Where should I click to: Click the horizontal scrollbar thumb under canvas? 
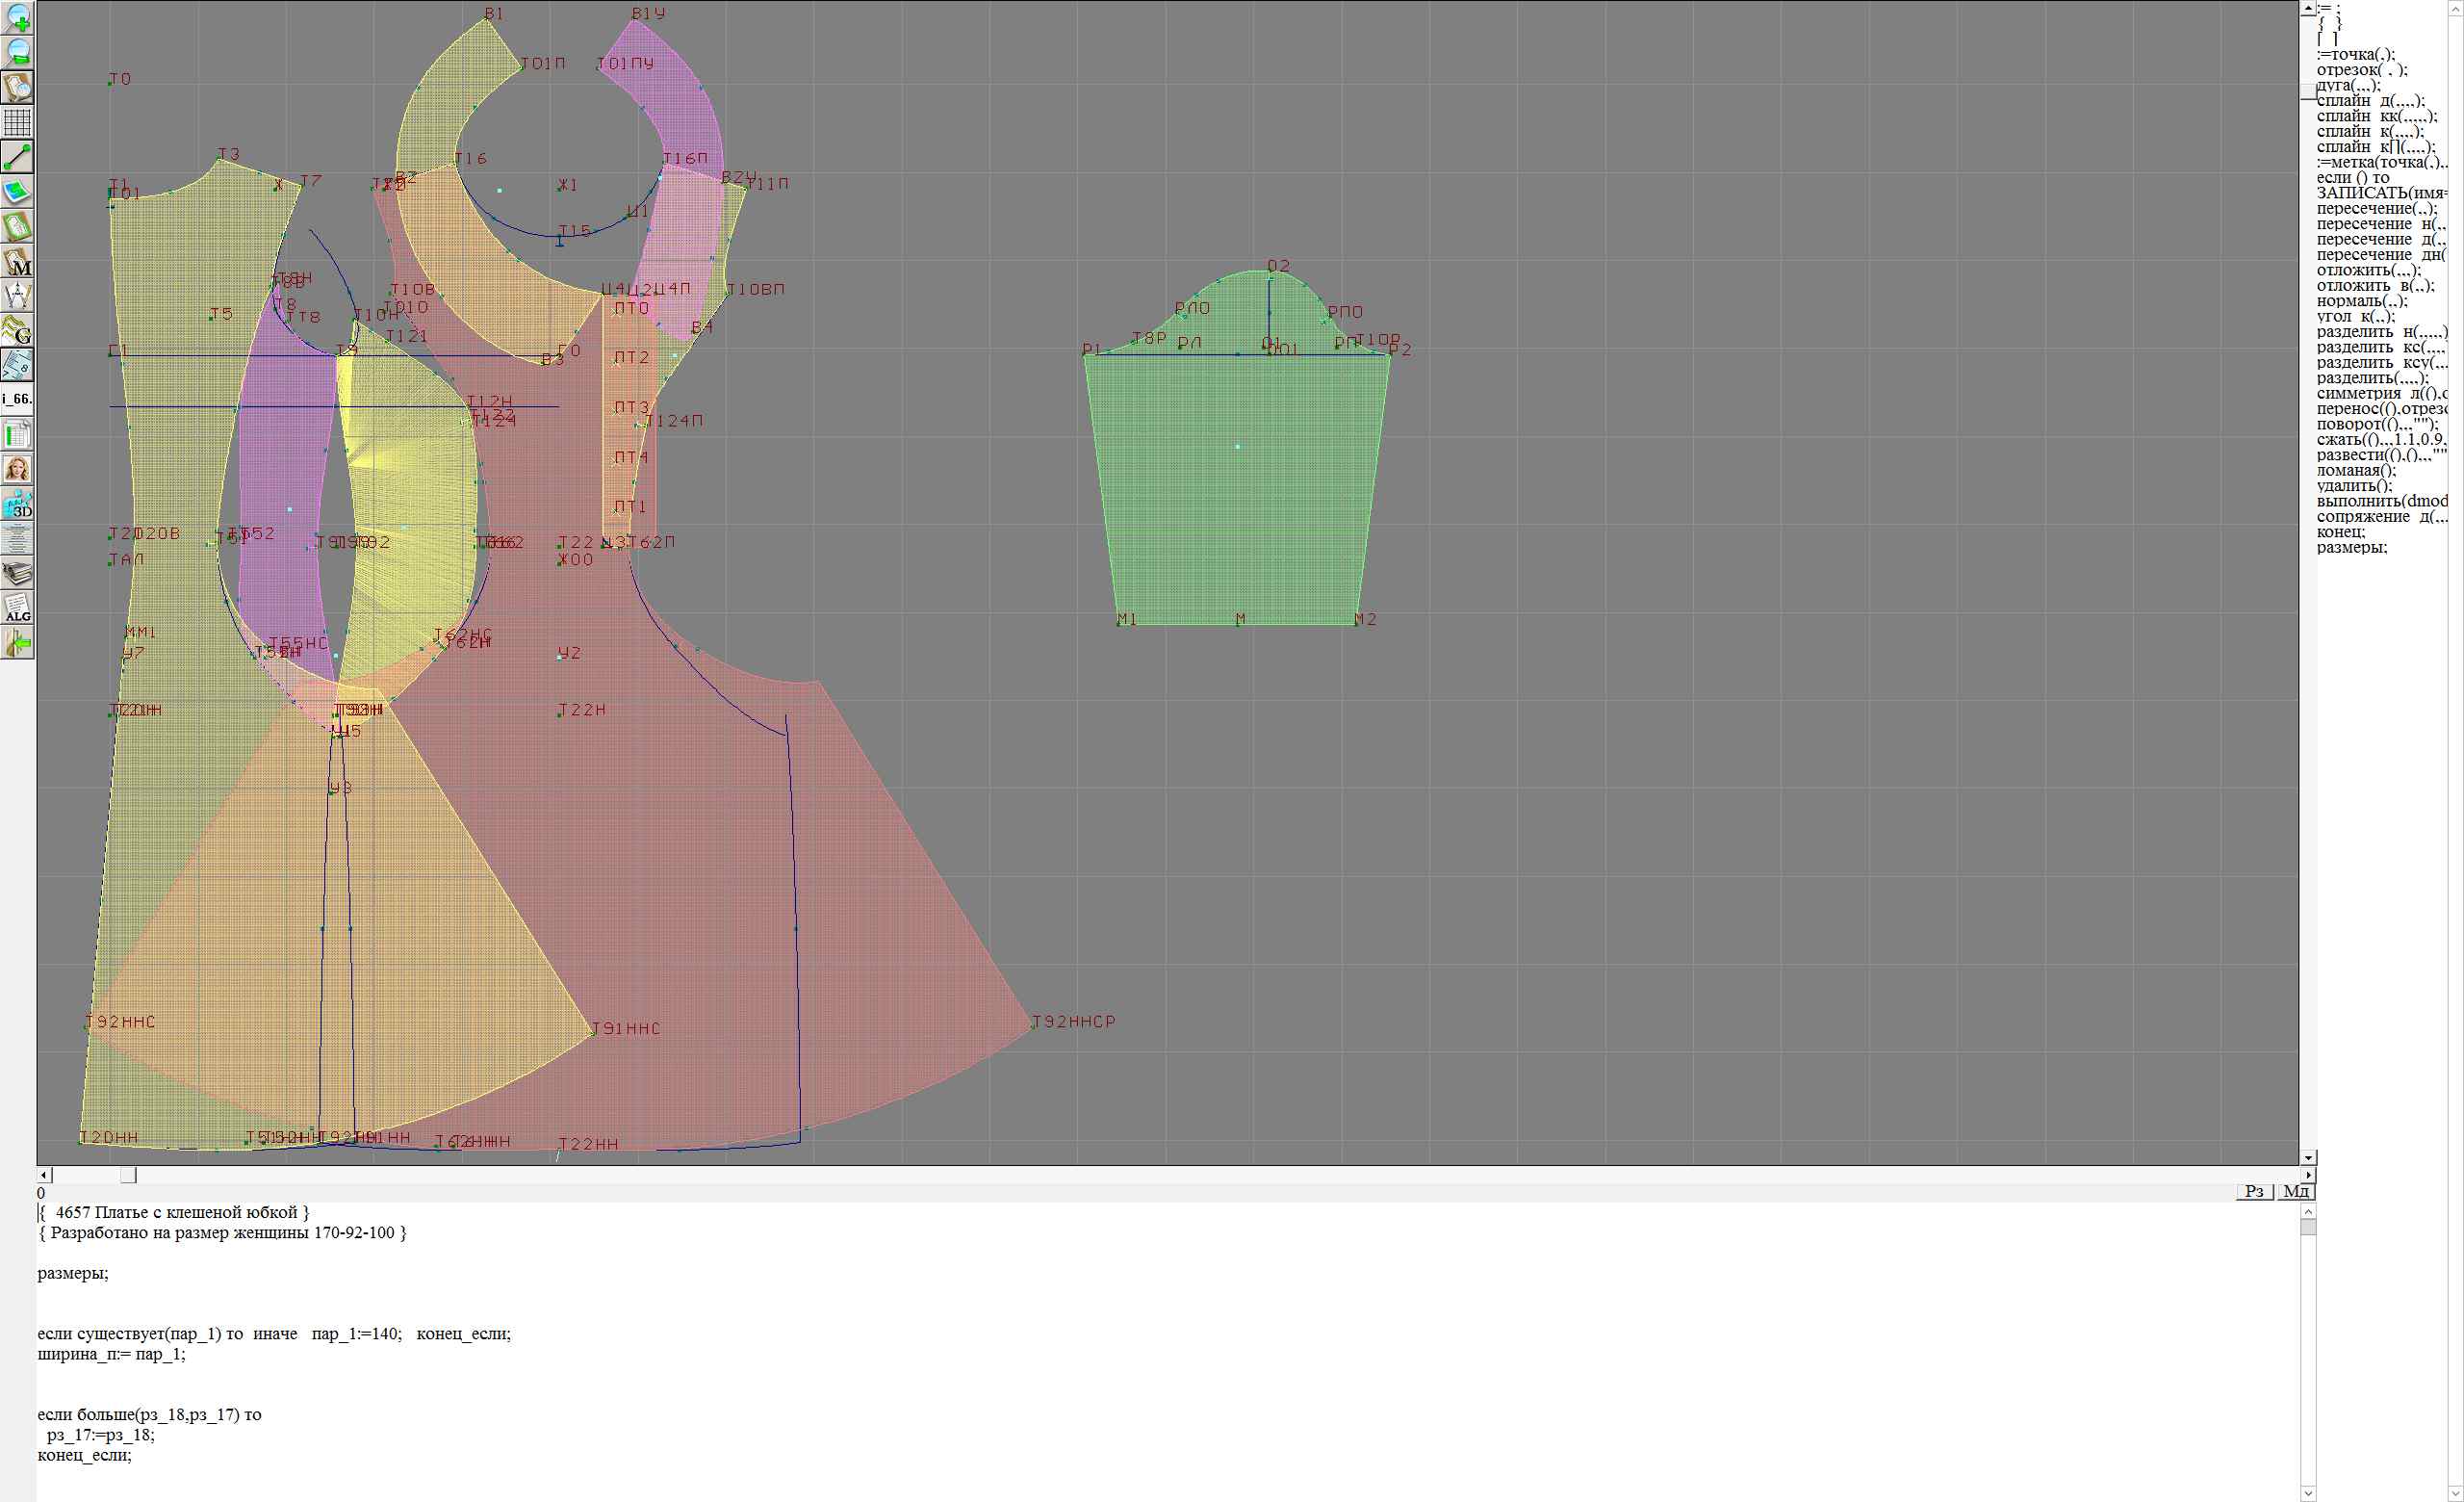(128, 1175)
